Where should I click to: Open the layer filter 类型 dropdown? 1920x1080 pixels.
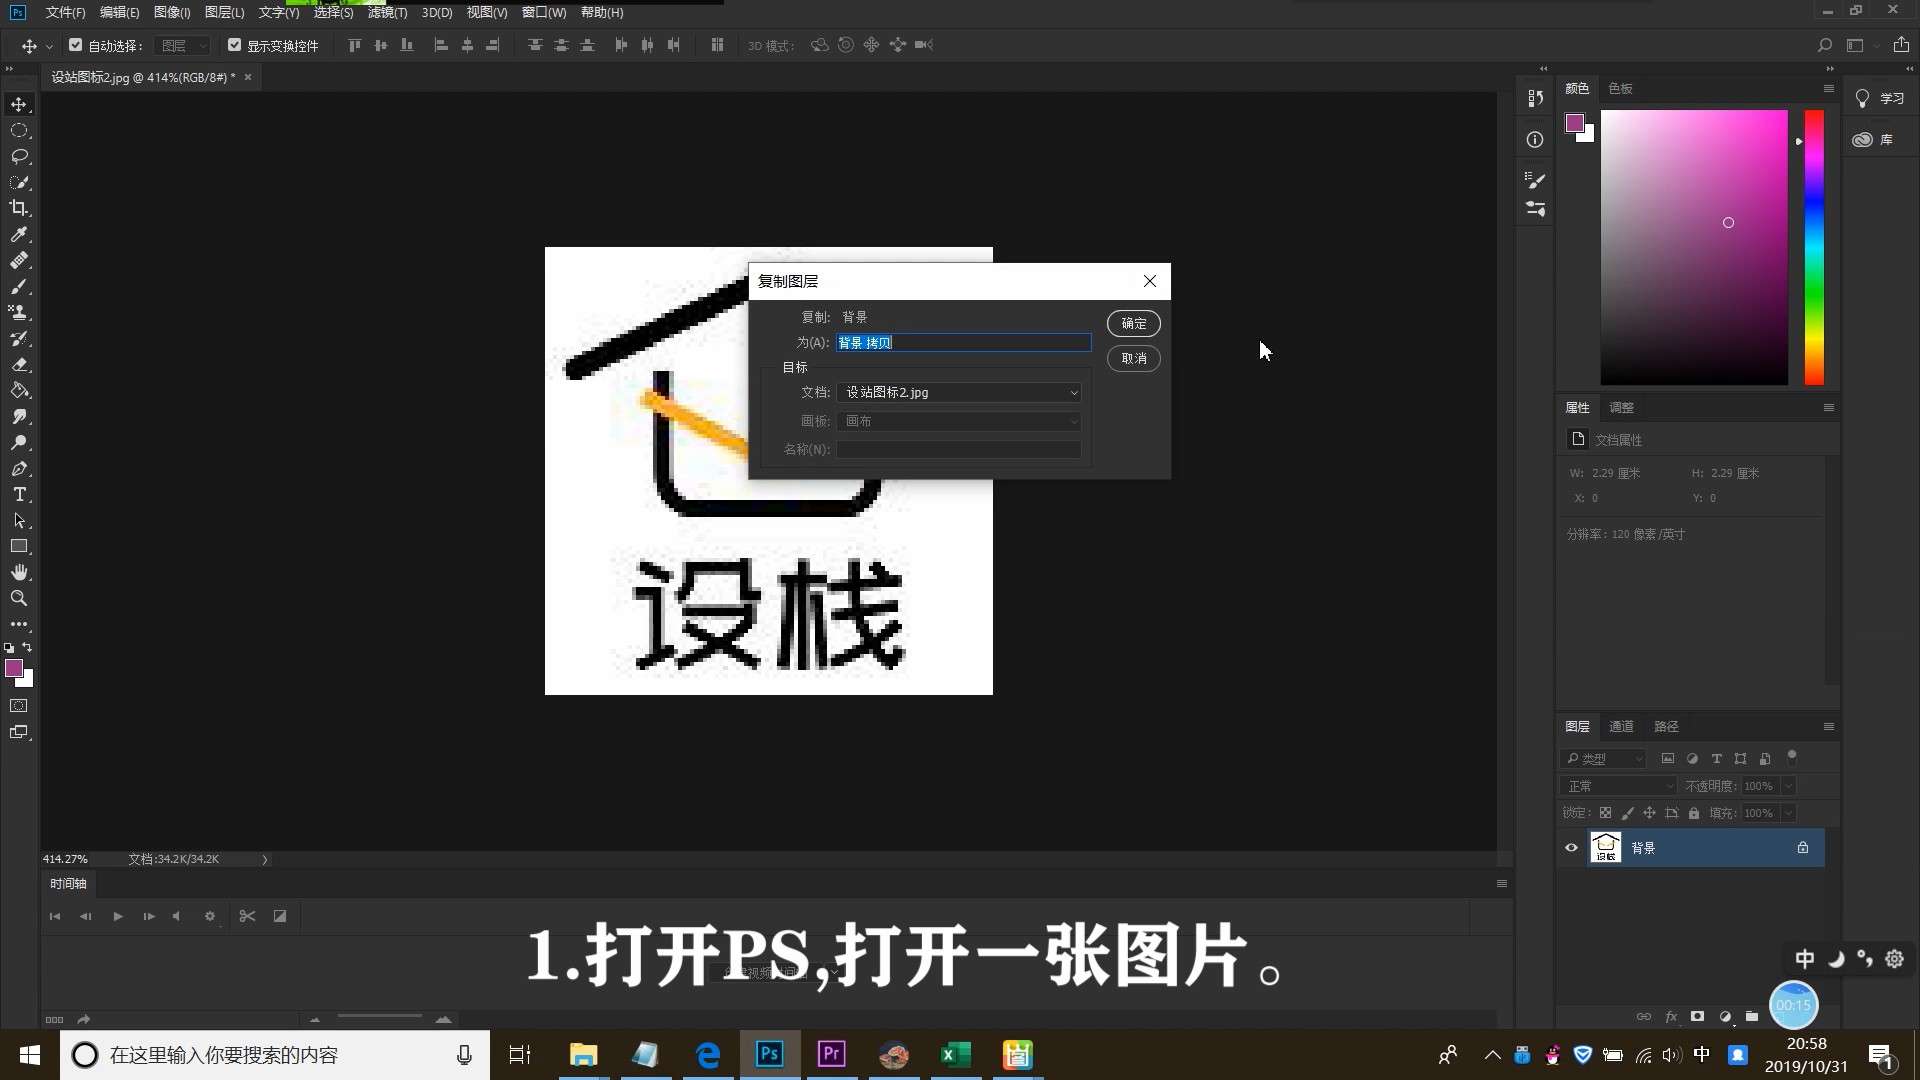1603,759
